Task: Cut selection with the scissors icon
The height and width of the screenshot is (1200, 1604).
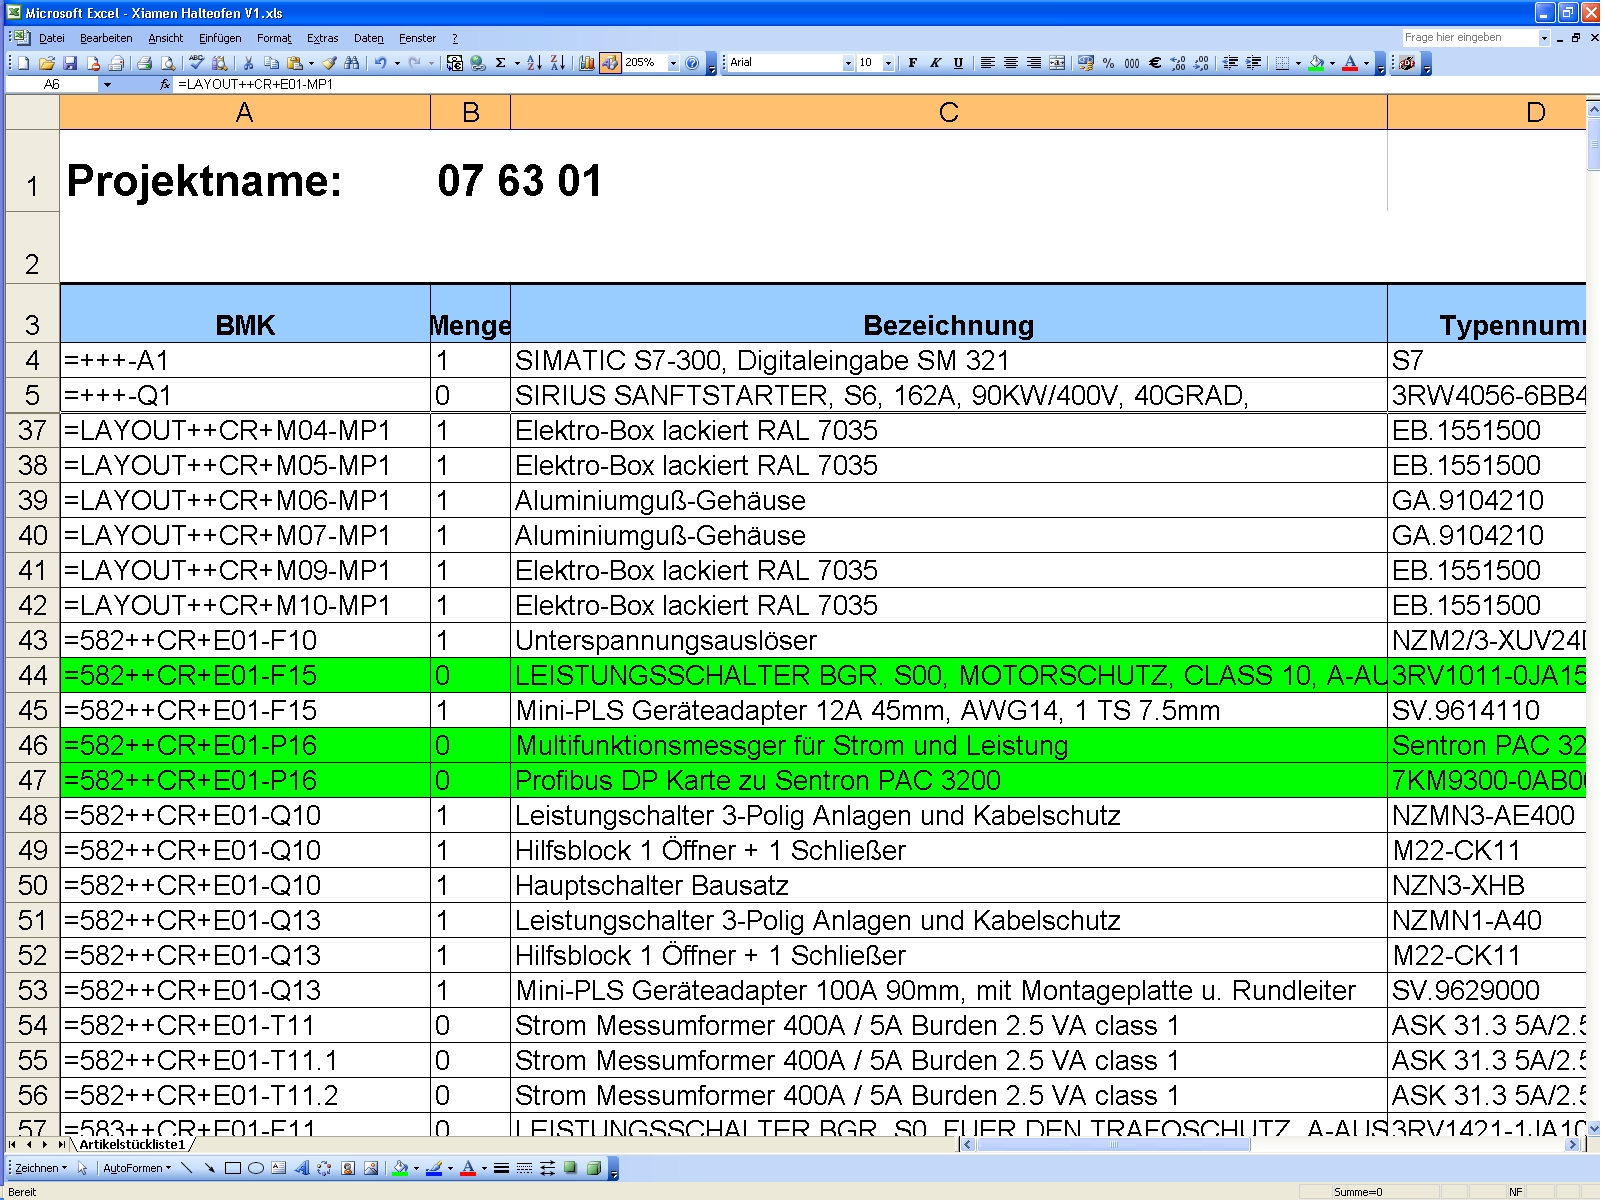Action: 248,63
